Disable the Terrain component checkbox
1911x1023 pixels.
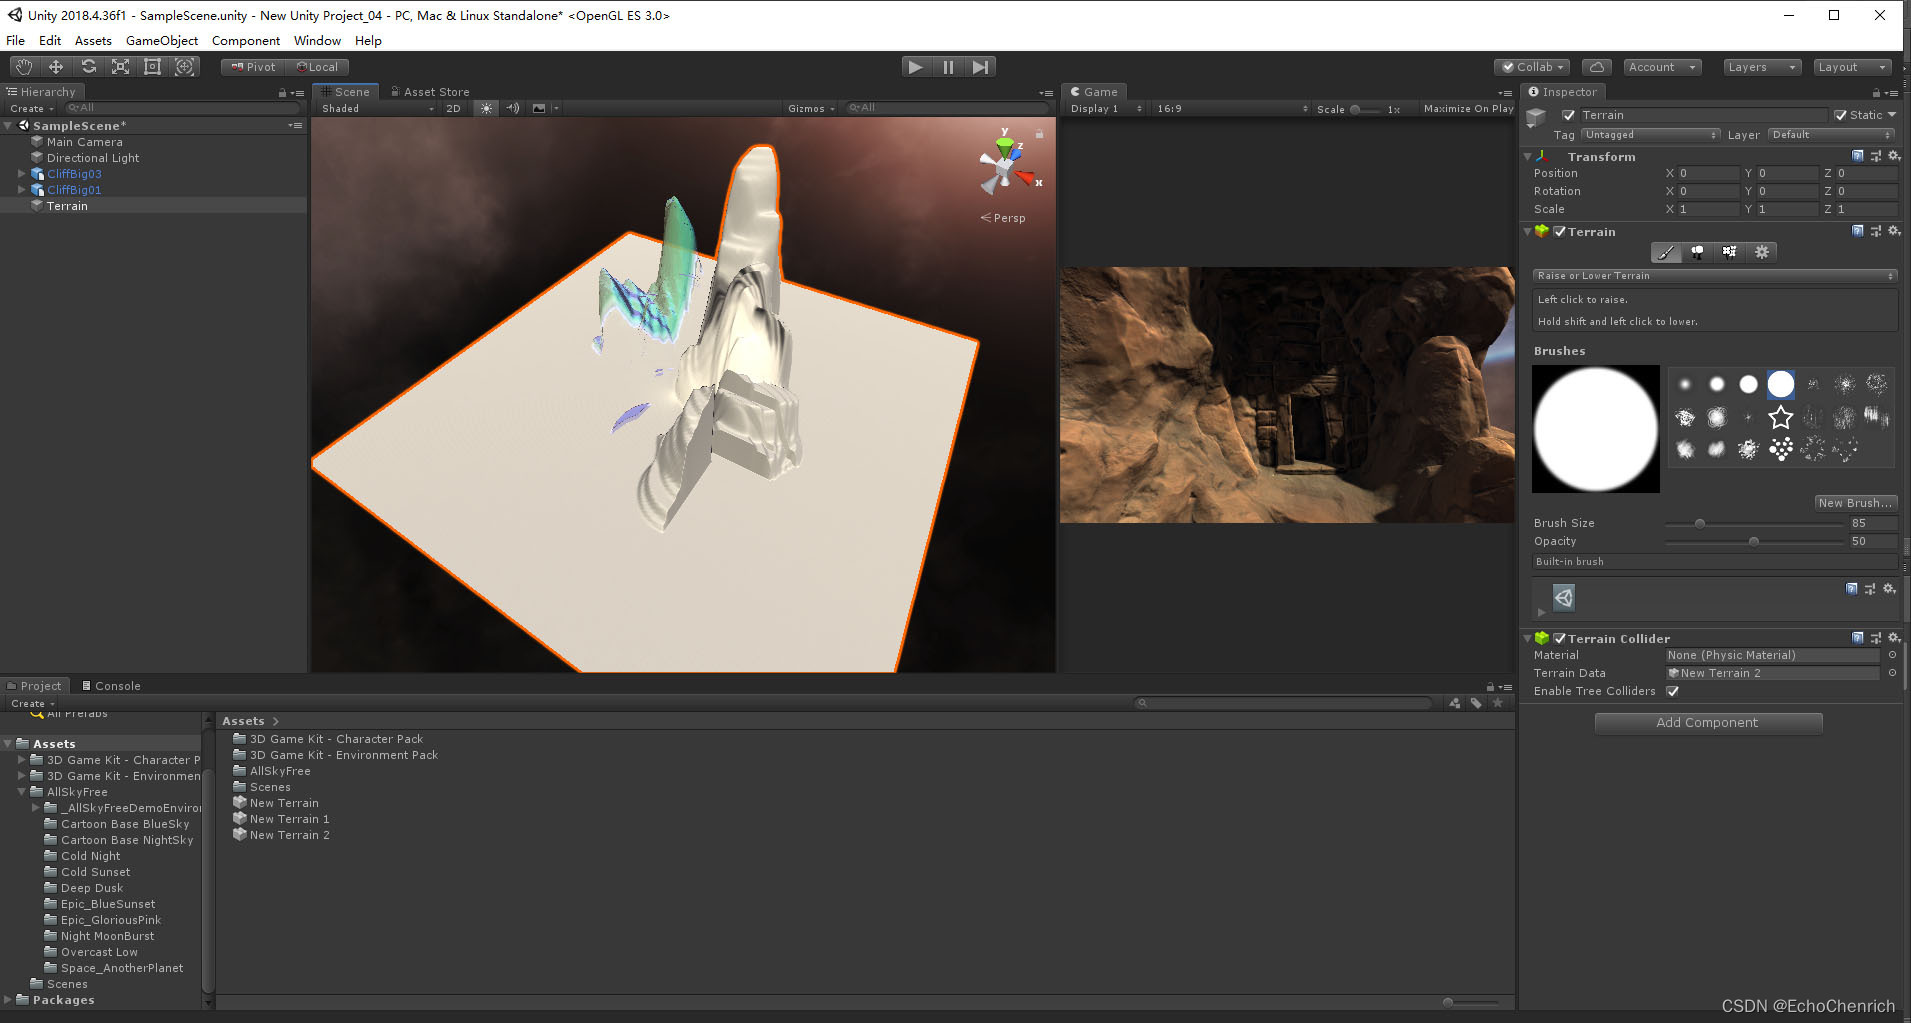coord(1559,231)
